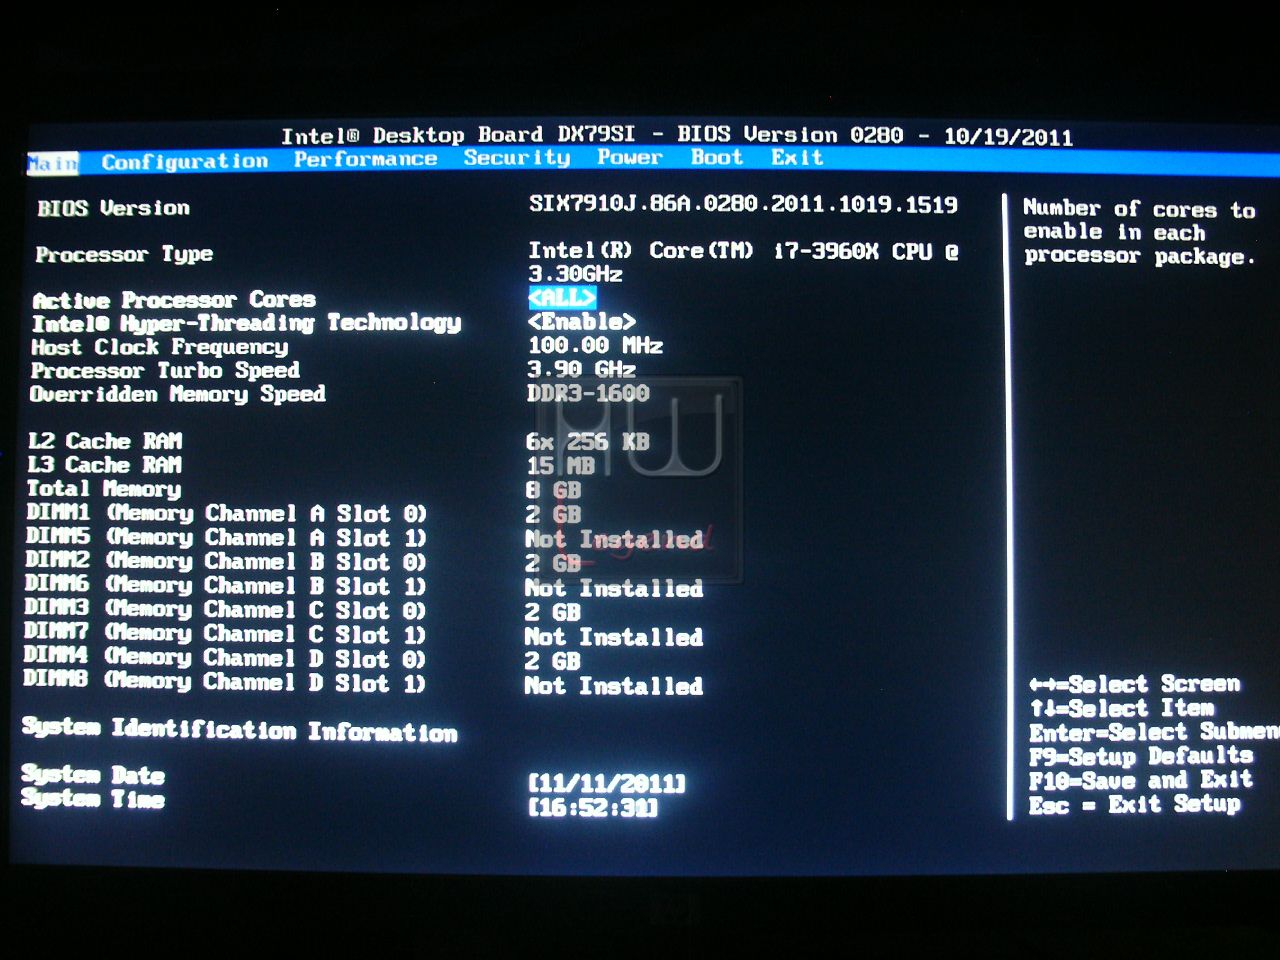Select the Active Processor Cores label
1280x960 pixels.
tap(174, 300)
